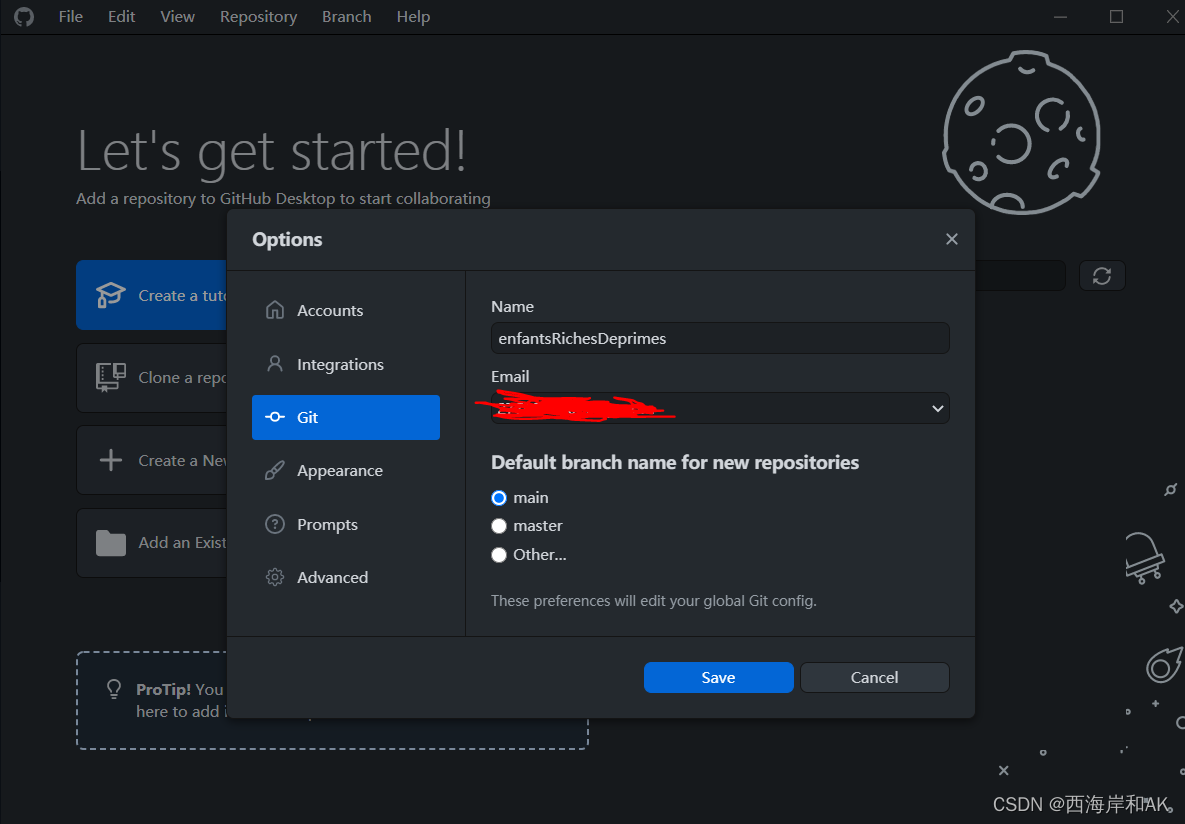Open the Branch menu
The image size is (1185, 824).
(347, 17)
